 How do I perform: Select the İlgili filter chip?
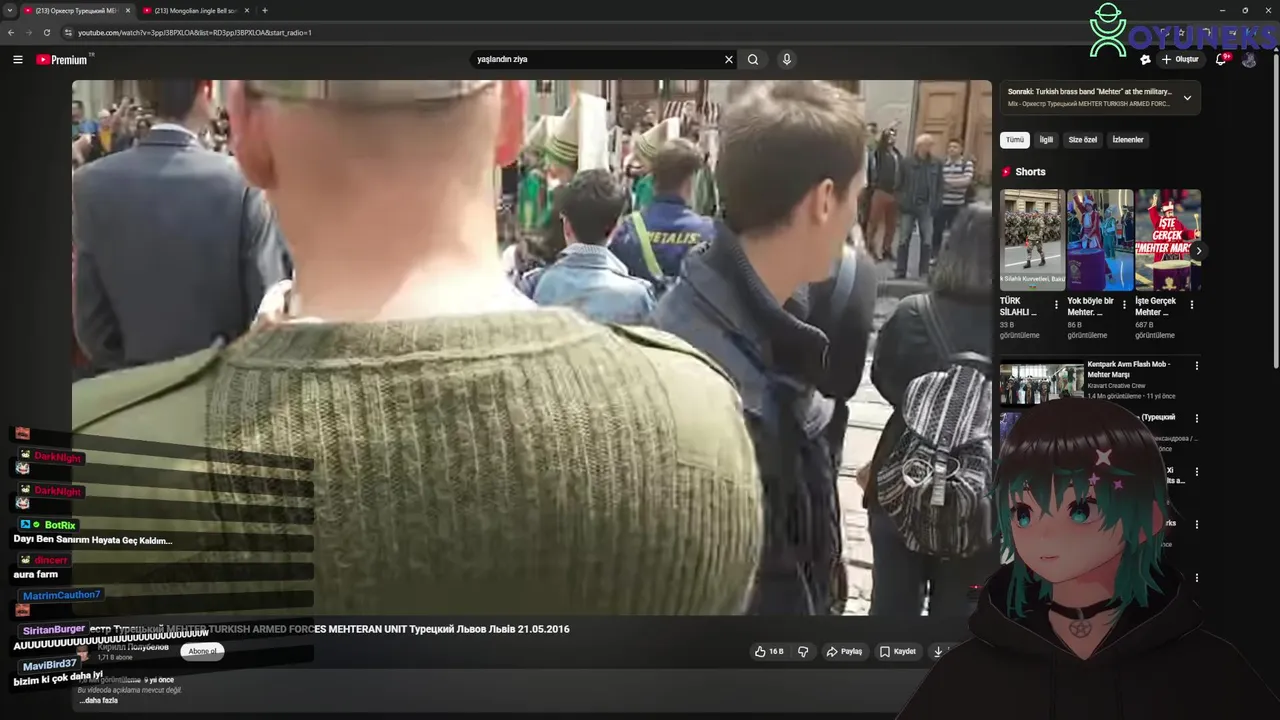(x=1046, y=140)
